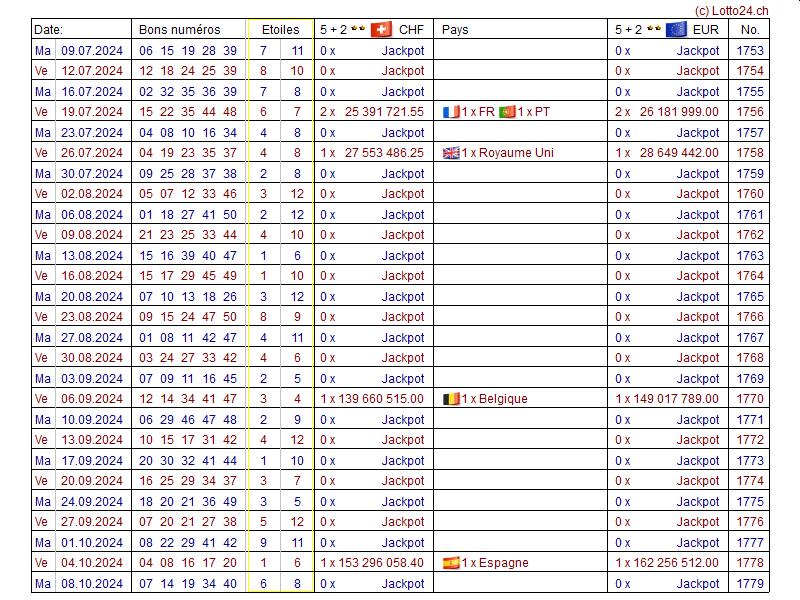Click the French flag in draw 1756 row

(451, 112)
